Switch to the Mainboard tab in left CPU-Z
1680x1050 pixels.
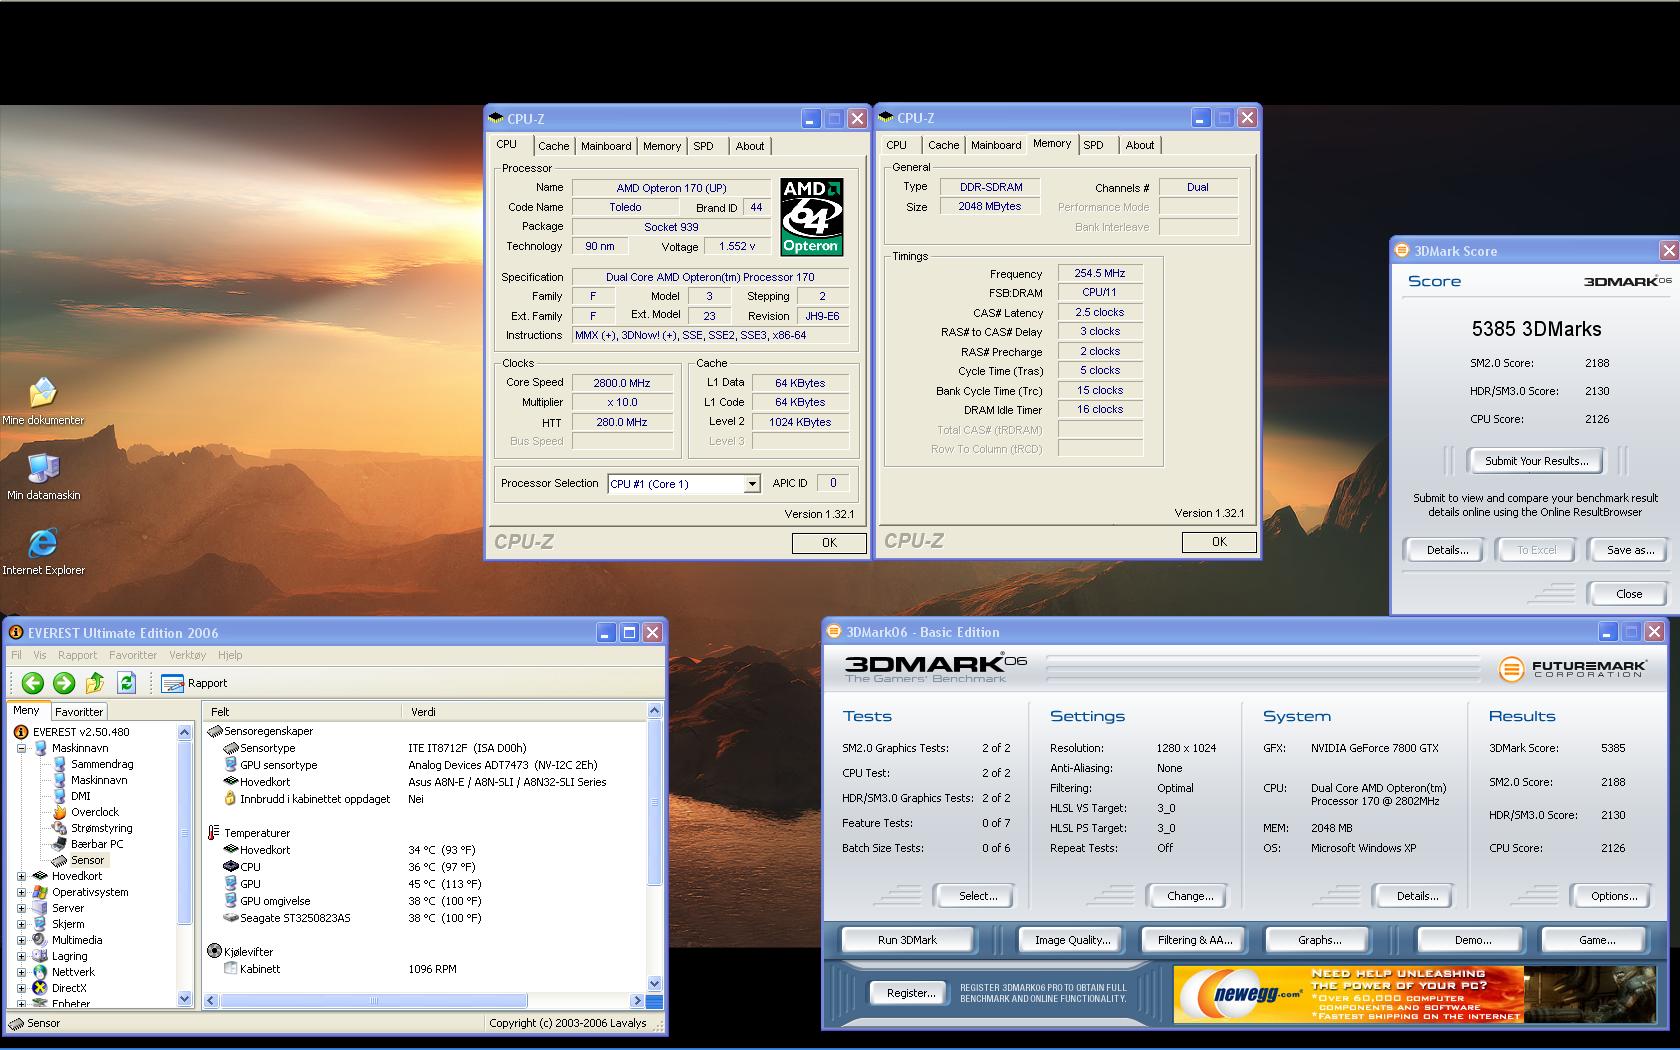[x=606, y=146]
